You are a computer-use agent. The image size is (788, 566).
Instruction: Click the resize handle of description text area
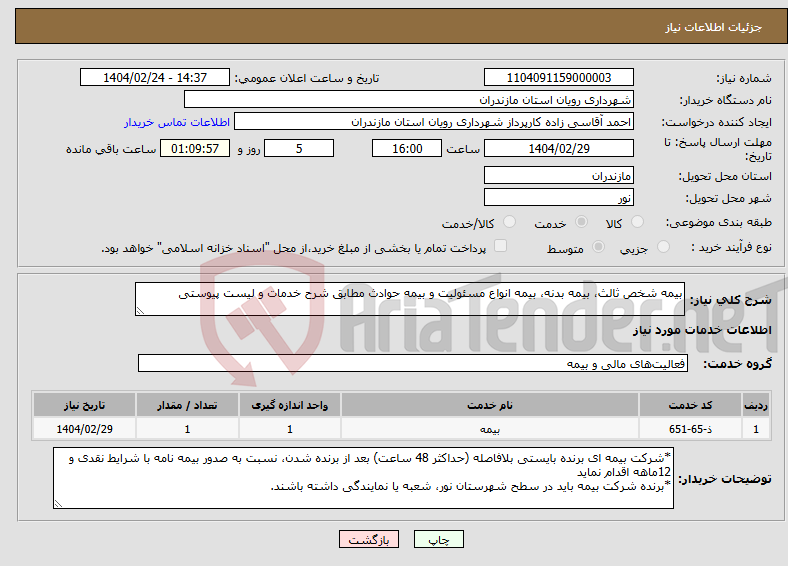140,311
